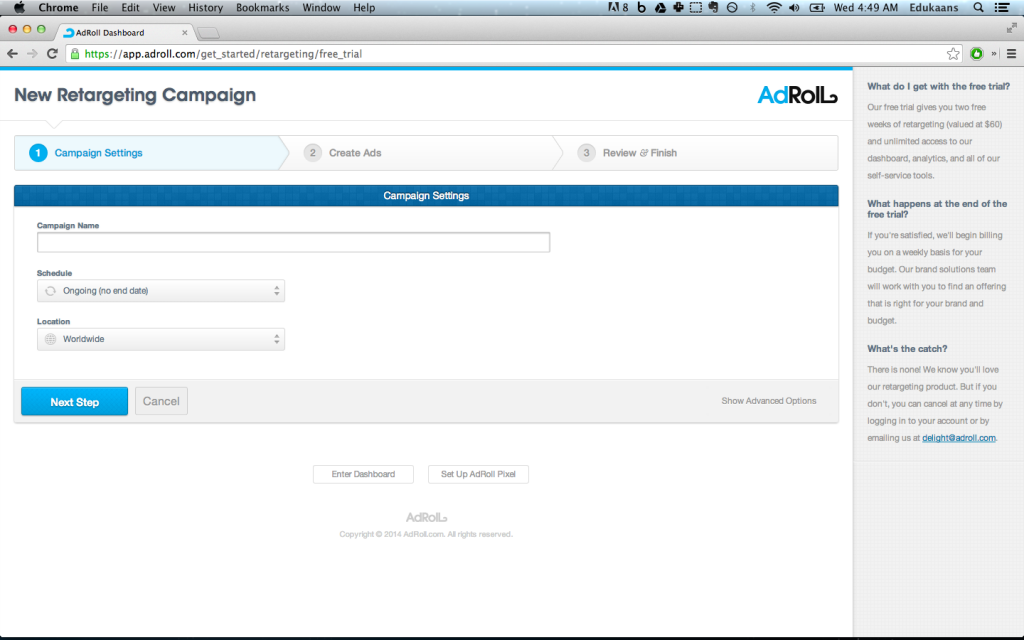Click 'What do I get with the free trial?' heading
The height and width of the screenshot is (640, 1024).
938,86
